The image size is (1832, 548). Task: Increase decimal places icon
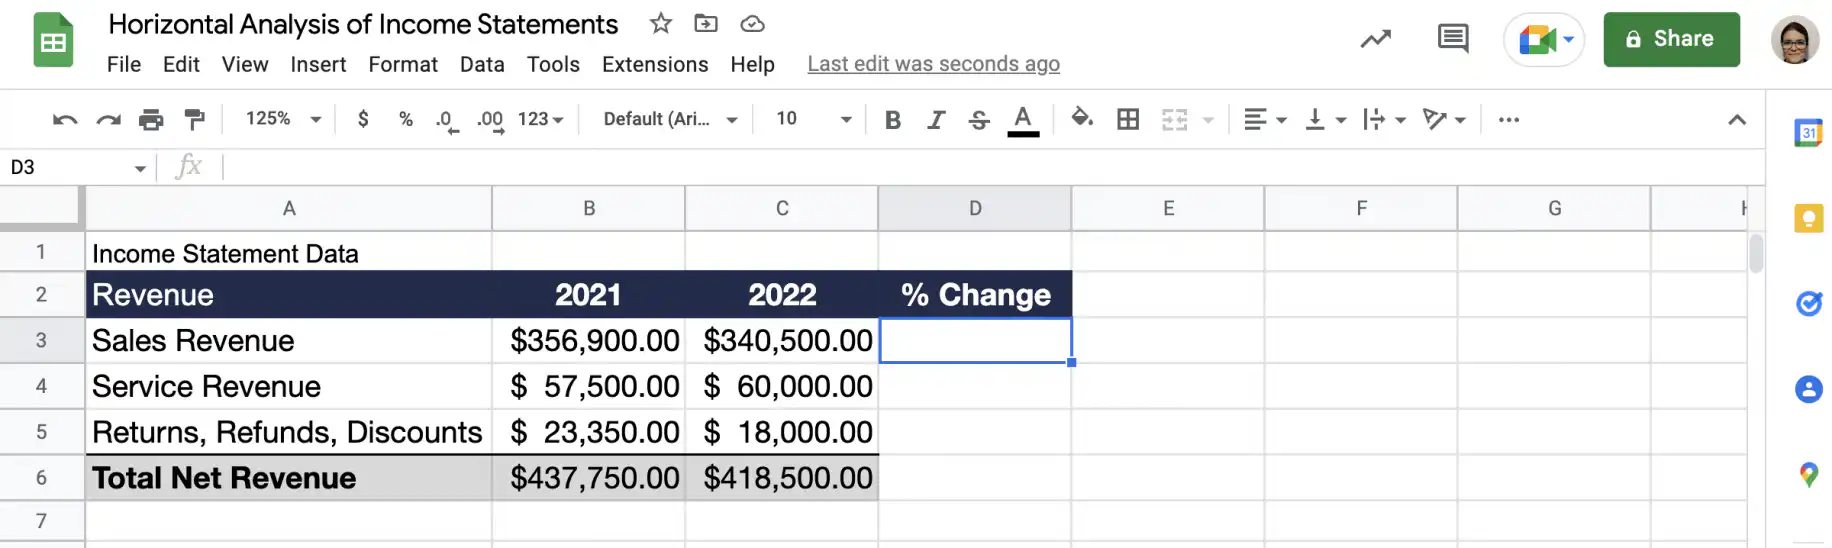[x=489, y=120]
